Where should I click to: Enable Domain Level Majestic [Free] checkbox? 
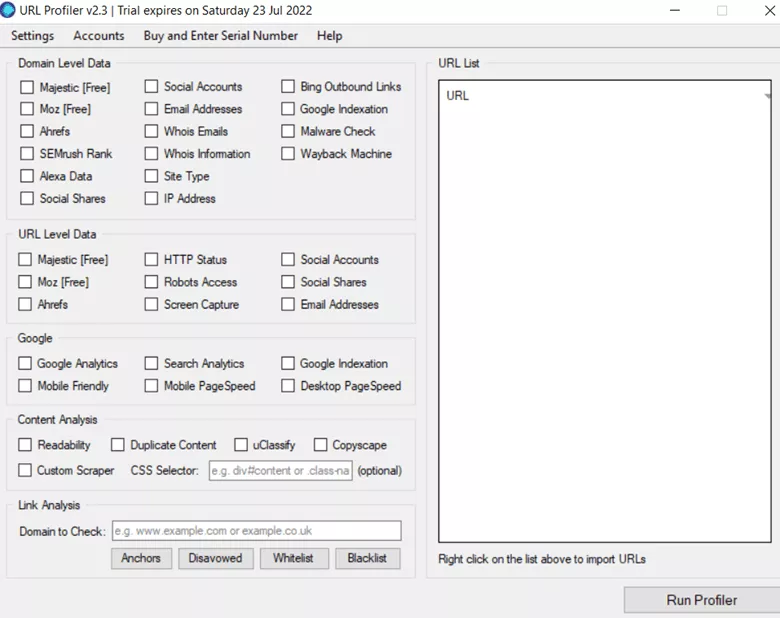click(27, 88)
